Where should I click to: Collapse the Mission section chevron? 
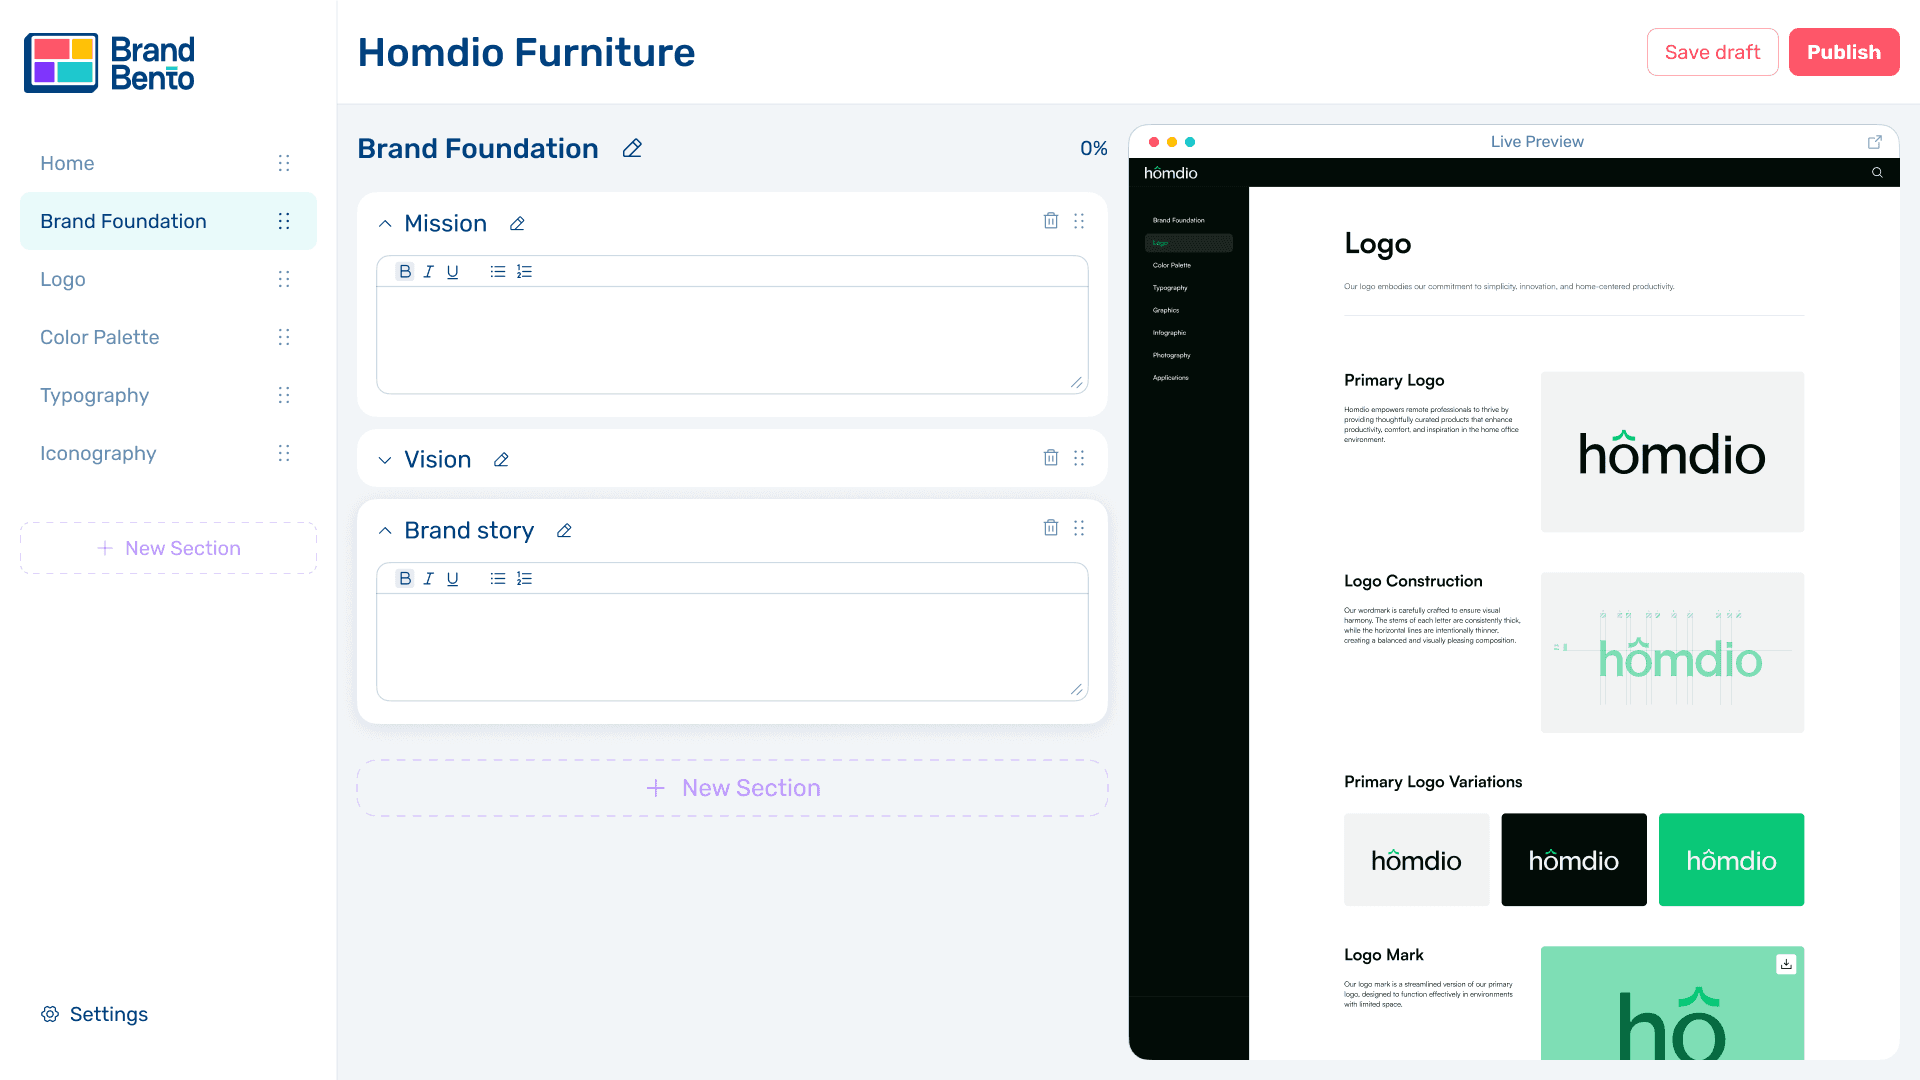[x=385, y=224]
